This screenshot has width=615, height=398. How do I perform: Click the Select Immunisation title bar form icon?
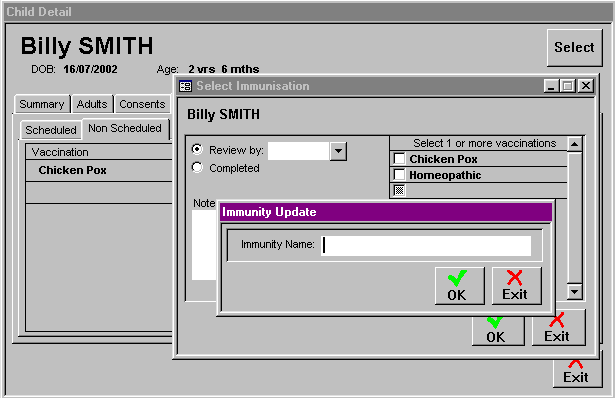point(185,86)
